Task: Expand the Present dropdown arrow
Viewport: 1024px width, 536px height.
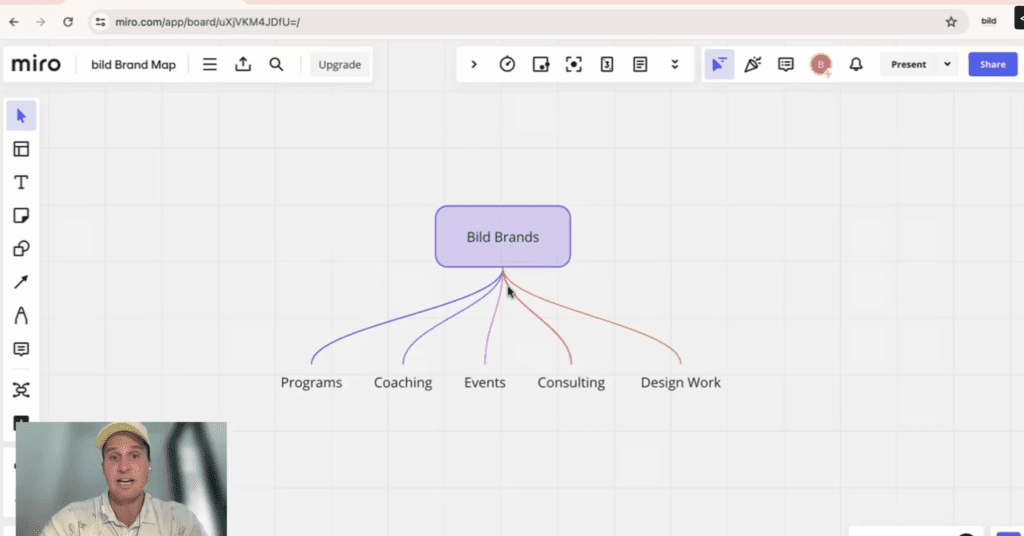Action: click(x=947, y=64)
